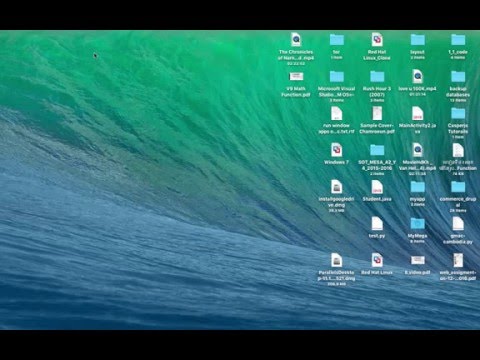Select the Red Hat Linux_Clone virtual machine icon
Image resolution: width=480 pixels, height=360 pixels.
377,40
